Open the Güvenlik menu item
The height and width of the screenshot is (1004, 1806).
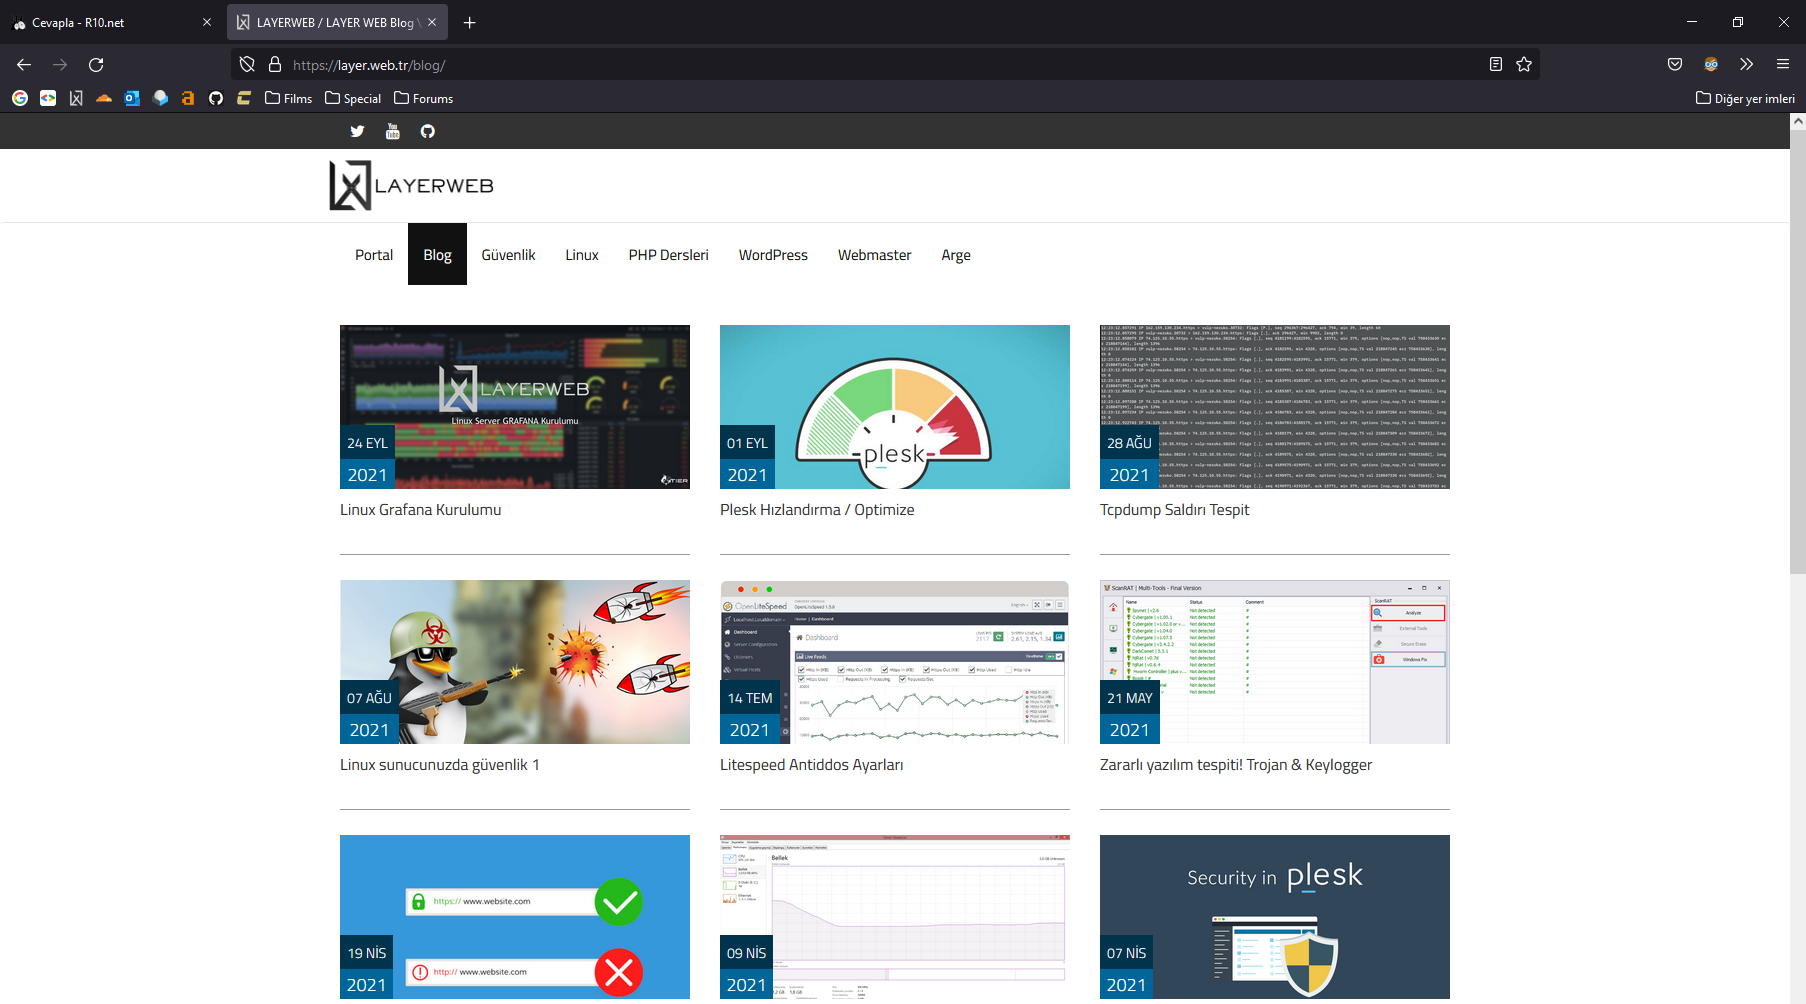(508, 255)
